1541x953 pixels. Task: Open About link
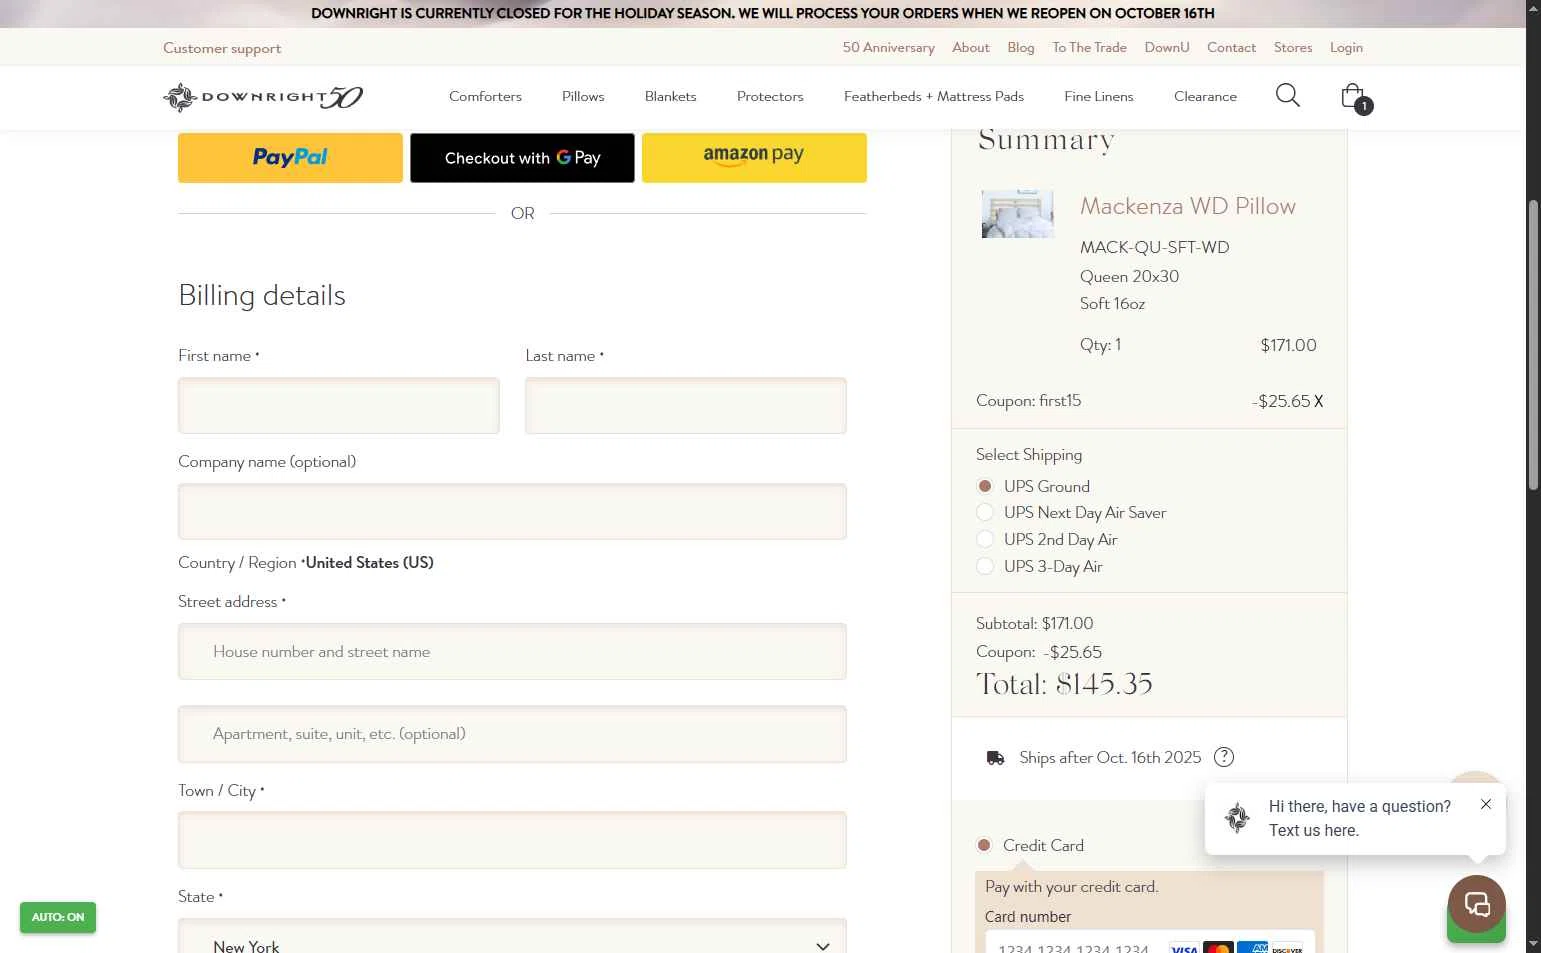point(971,47)
